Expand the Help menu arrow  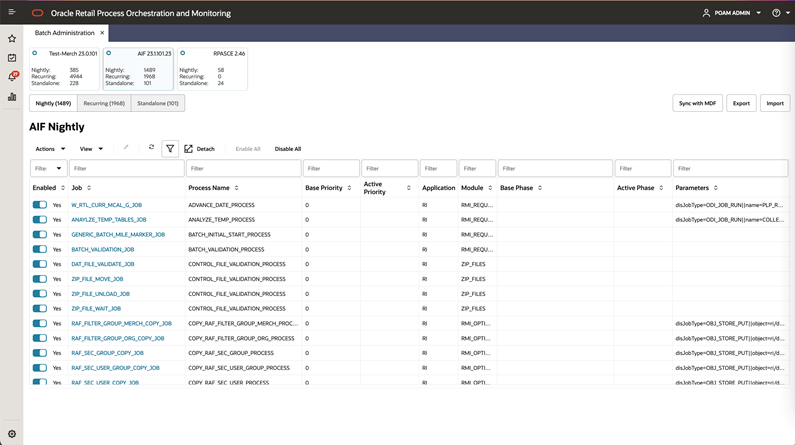pos(788,13)
